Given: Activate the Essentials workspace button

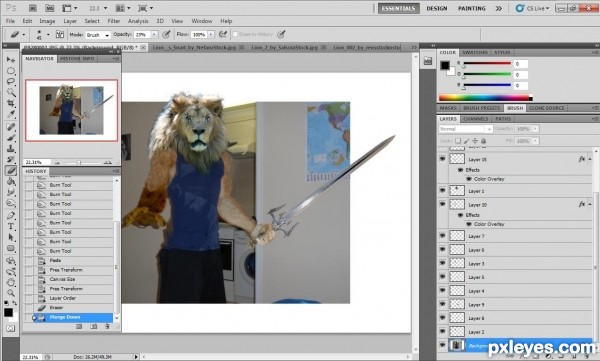Looking at the screenshot, I should coord(398,8).
